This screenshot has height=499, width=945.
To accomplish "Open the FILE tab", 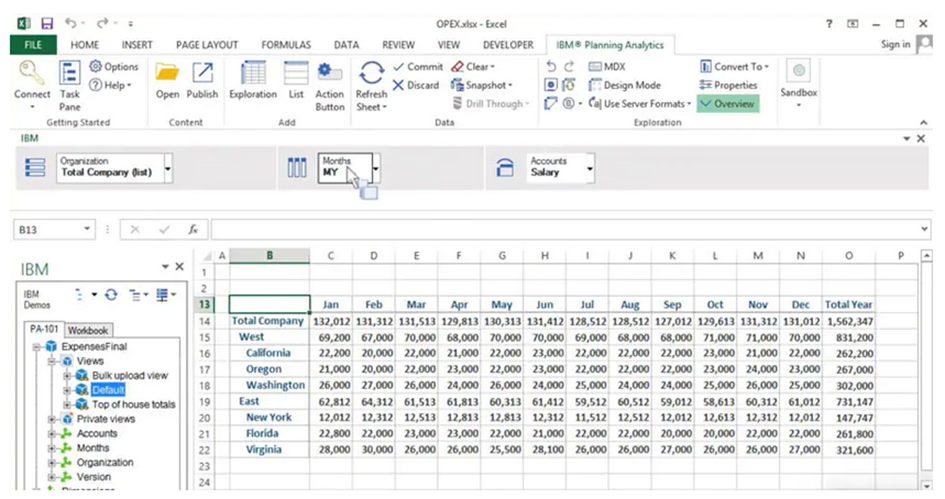I will click(33, 45).
